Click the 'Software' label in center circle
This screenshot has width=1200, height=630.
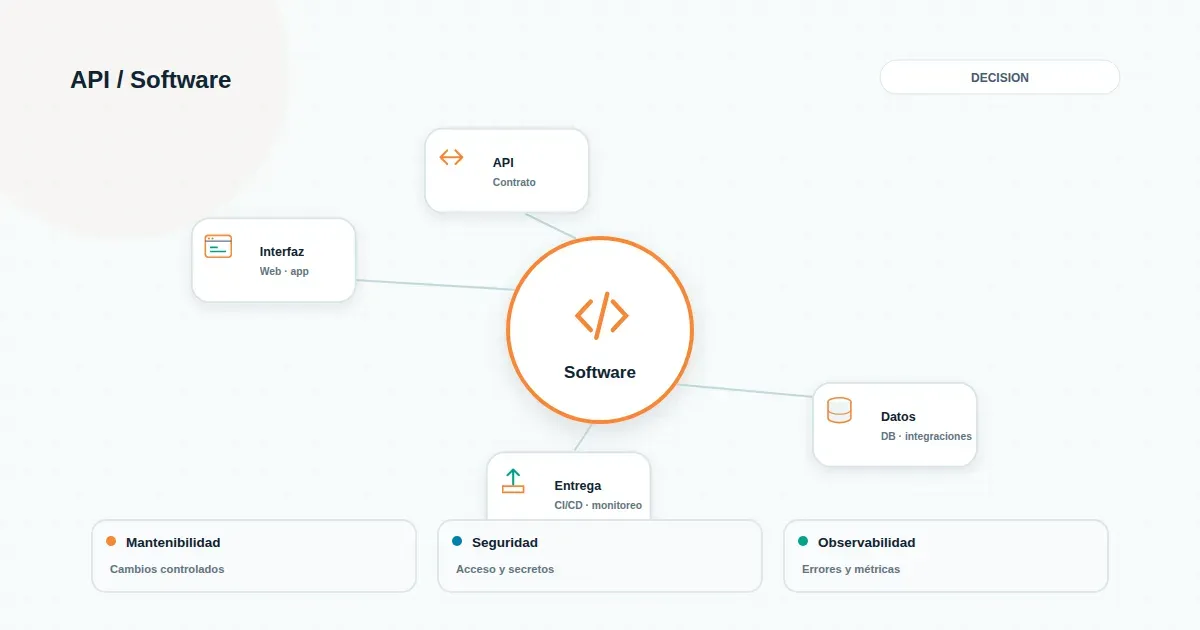pyautogui.click(x=600, y=372)
